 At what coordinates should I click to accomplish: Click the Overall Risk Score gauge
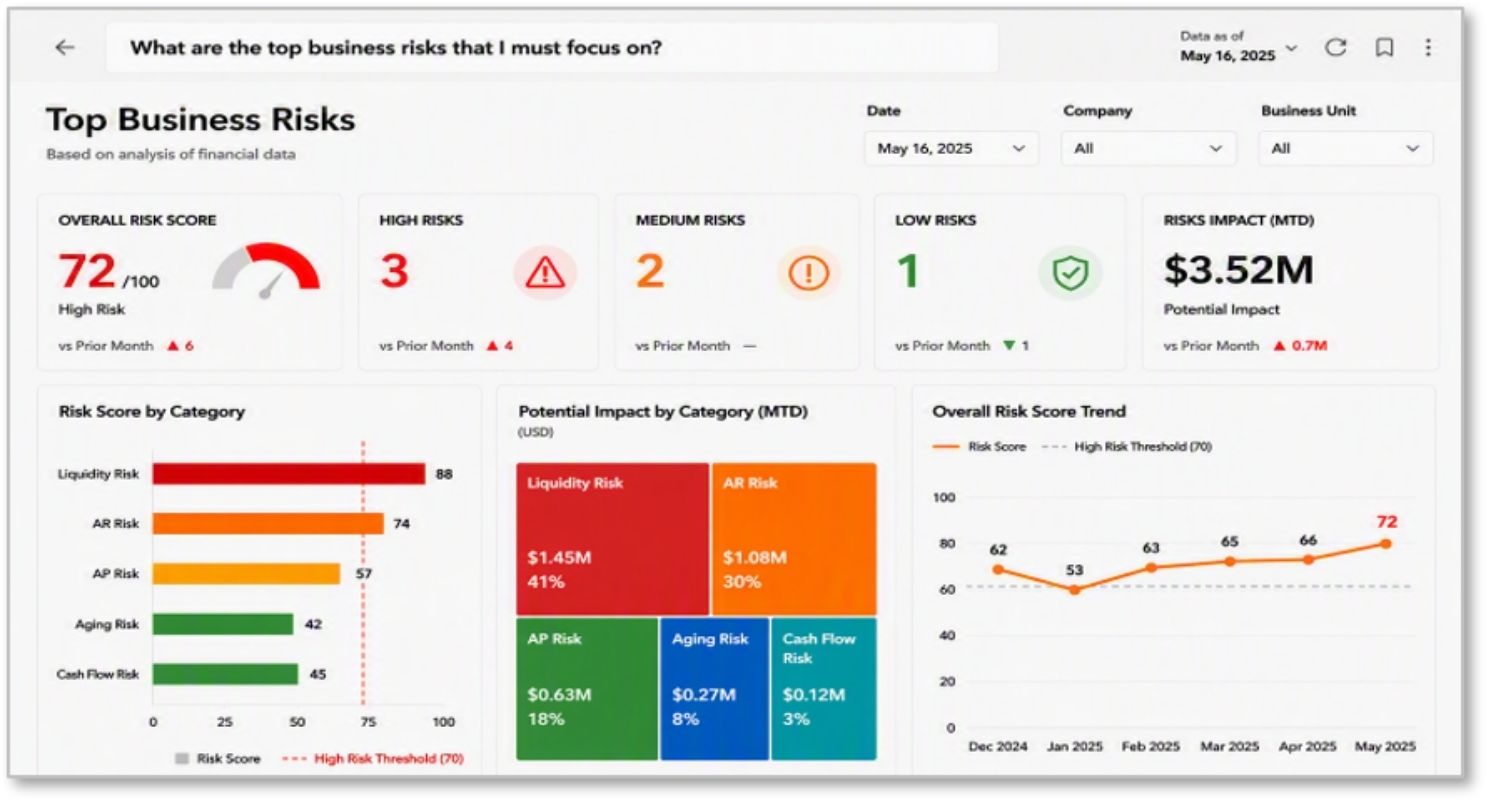coord(266,272)
